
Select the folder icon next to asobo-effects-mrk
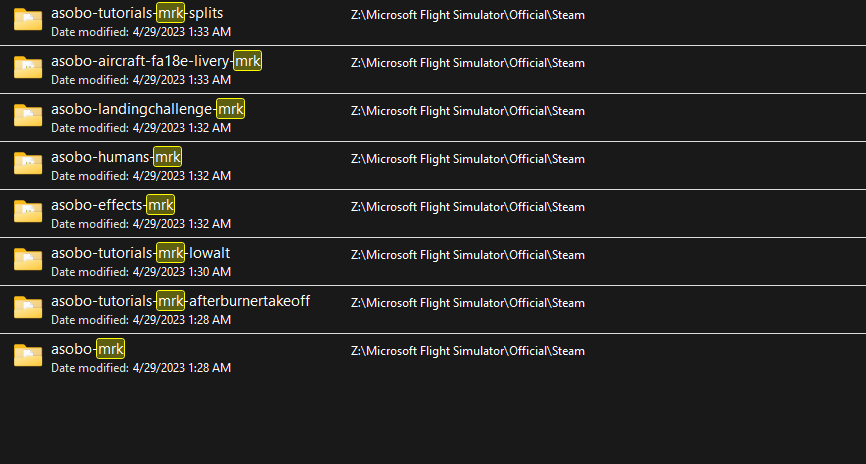tap(27, 212)
